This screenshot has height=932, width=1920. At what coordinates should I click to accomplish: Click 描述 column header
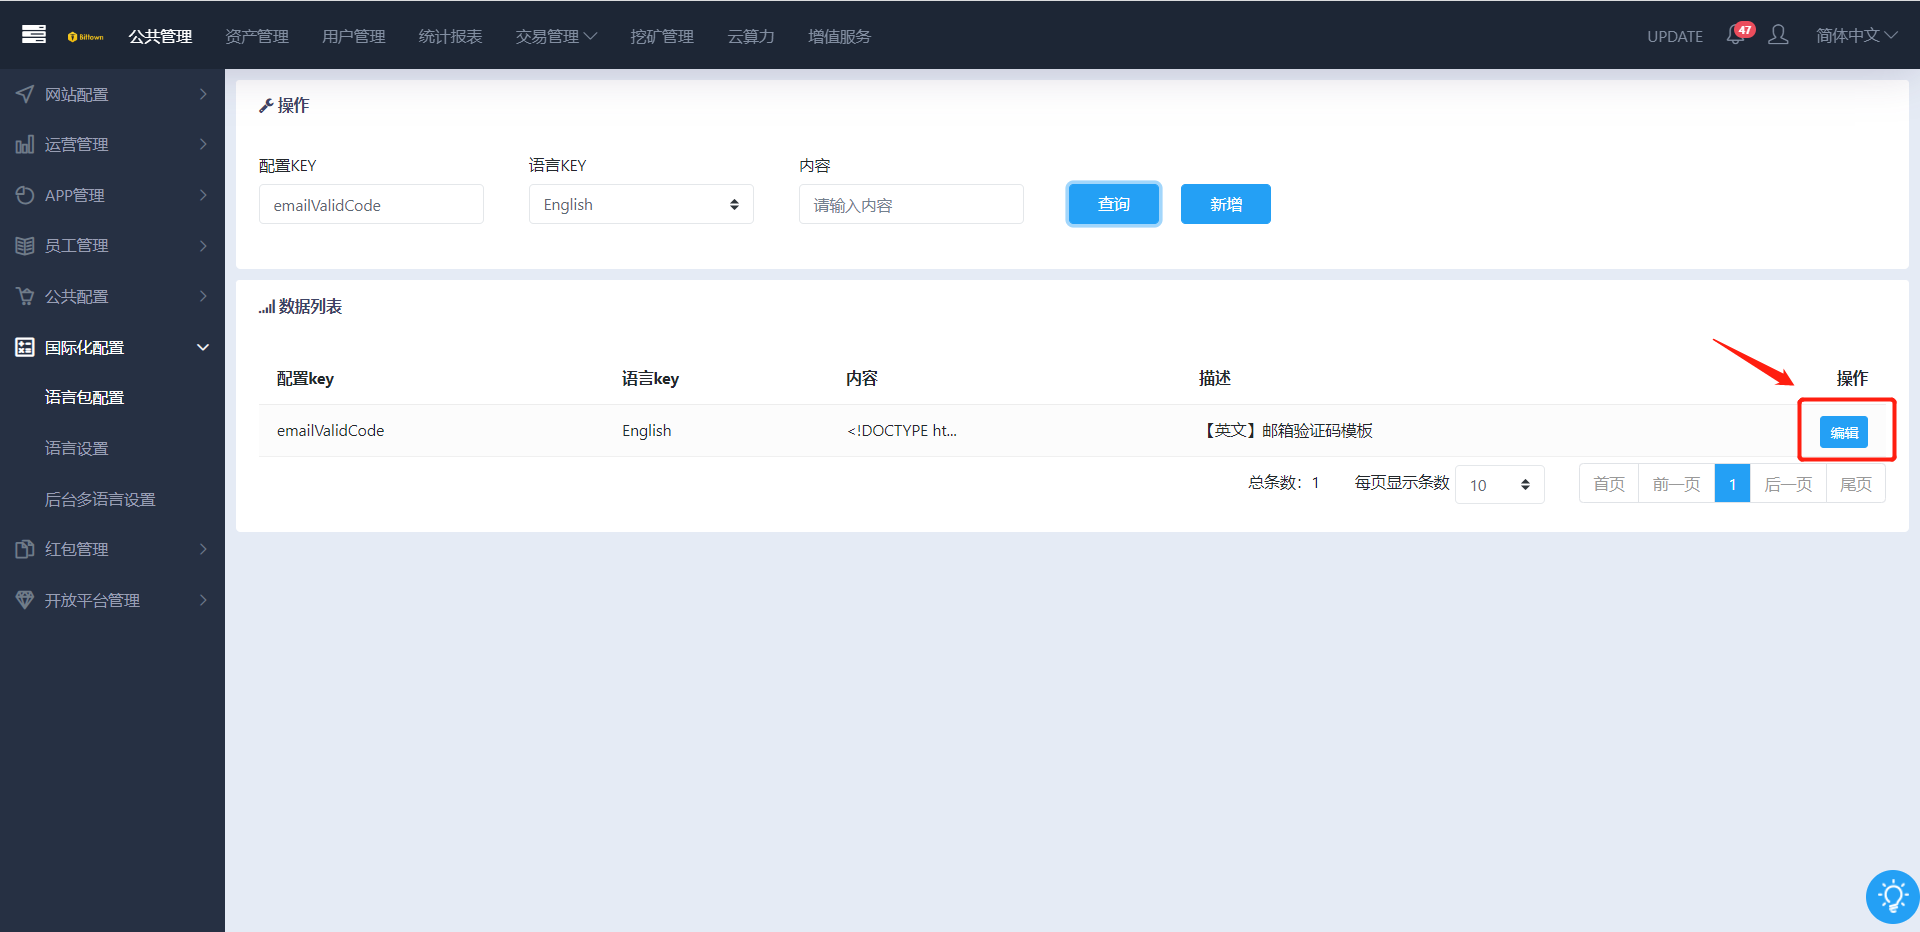(1215, 378)
